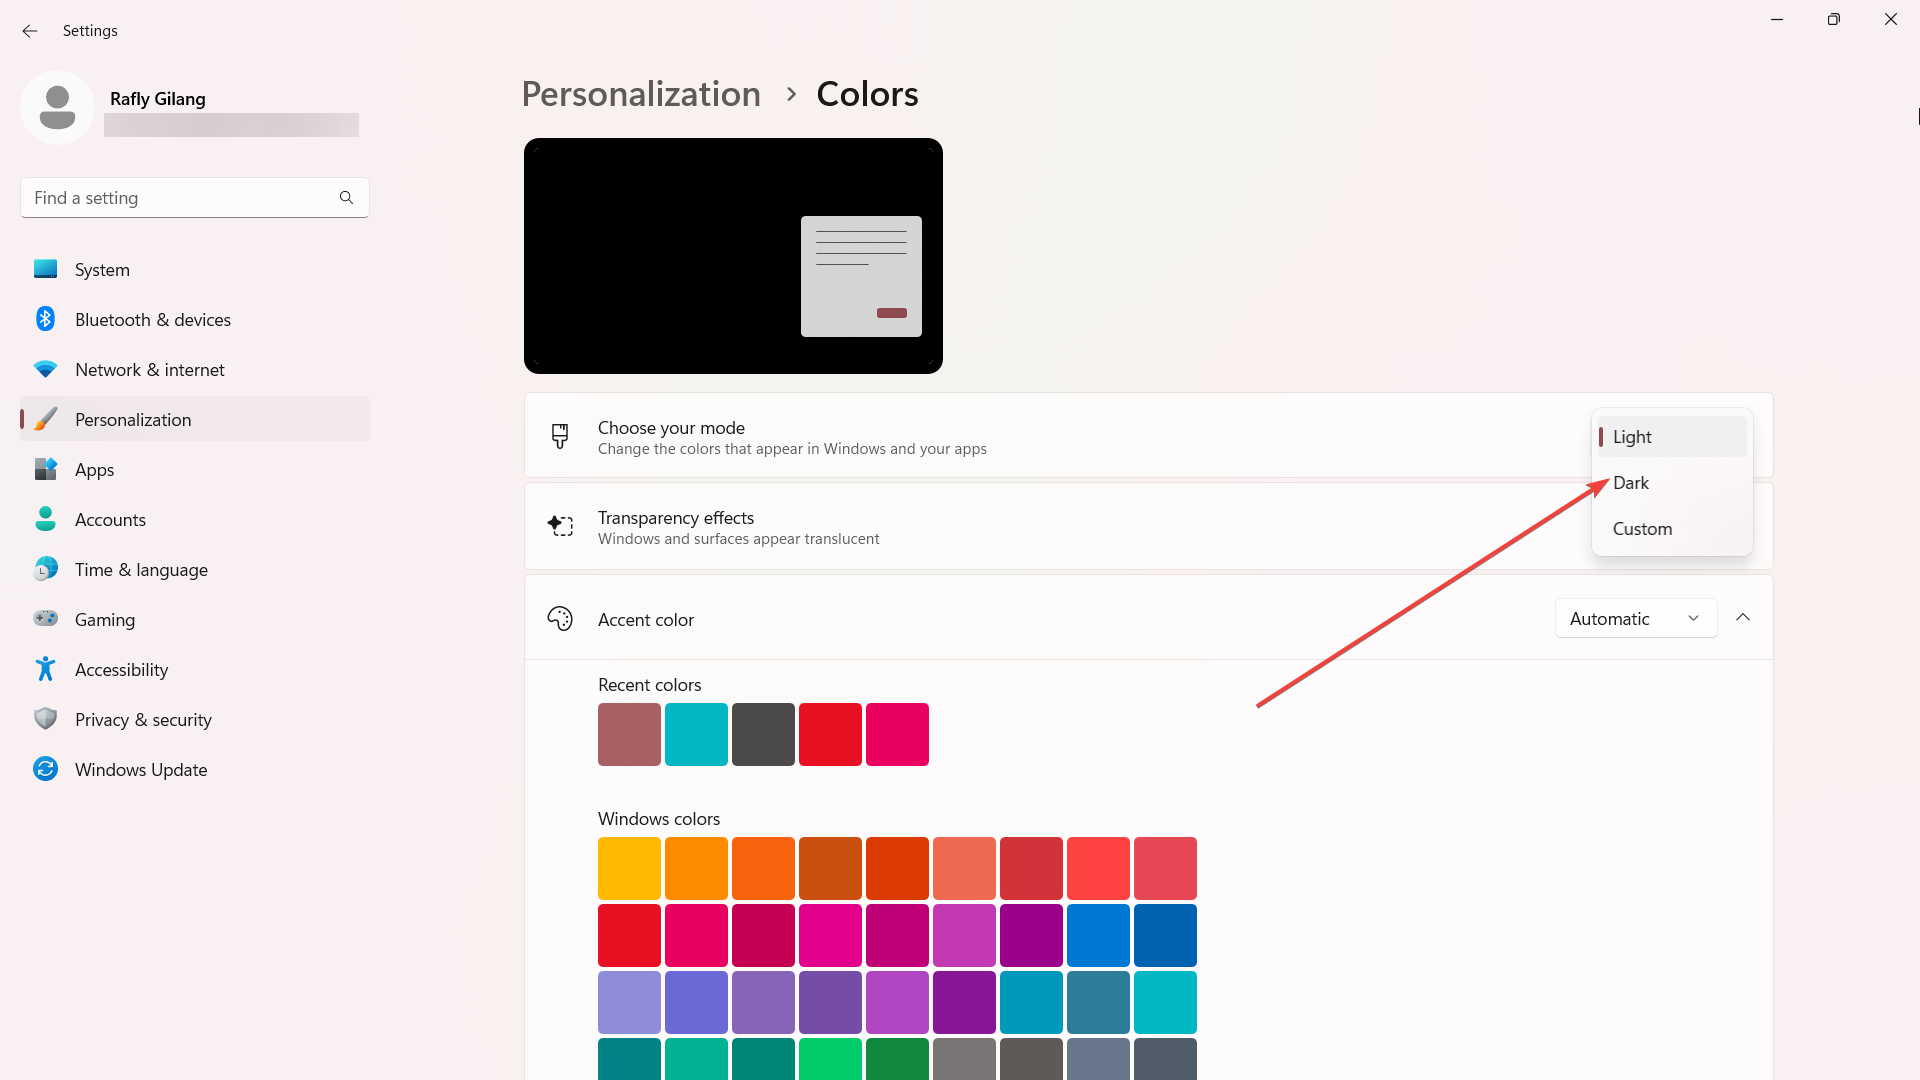
Task: Open Accessibility settings page
Action: coord(195,669)
